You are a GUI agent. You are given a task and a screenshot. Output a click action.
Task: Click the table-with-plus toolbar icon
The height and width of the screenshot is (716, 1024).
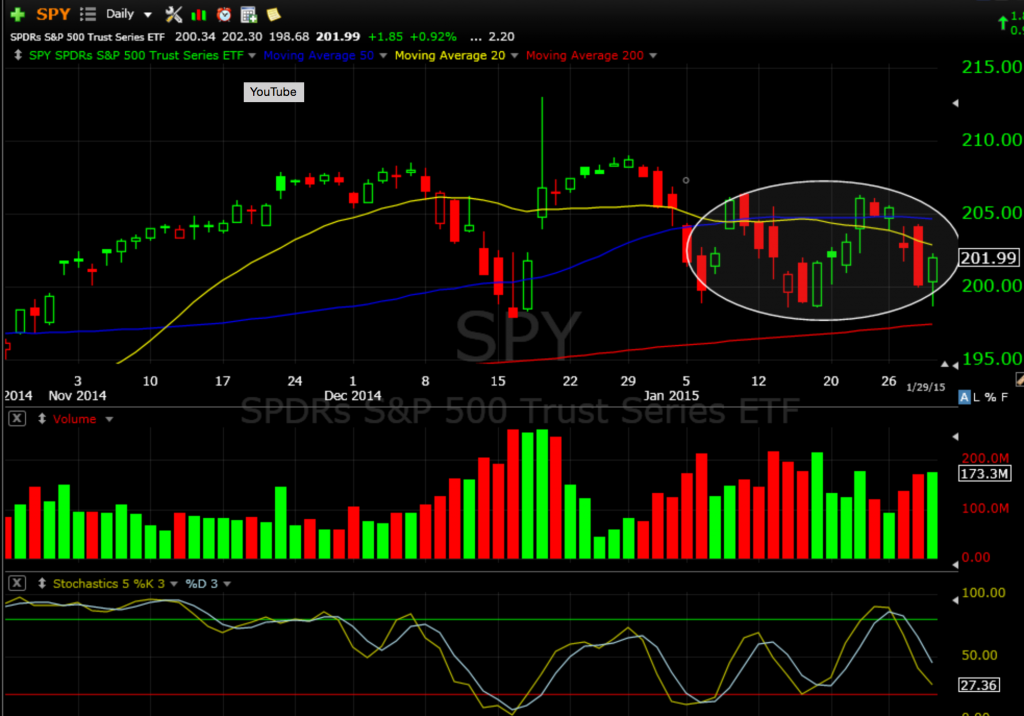(249, 14)
